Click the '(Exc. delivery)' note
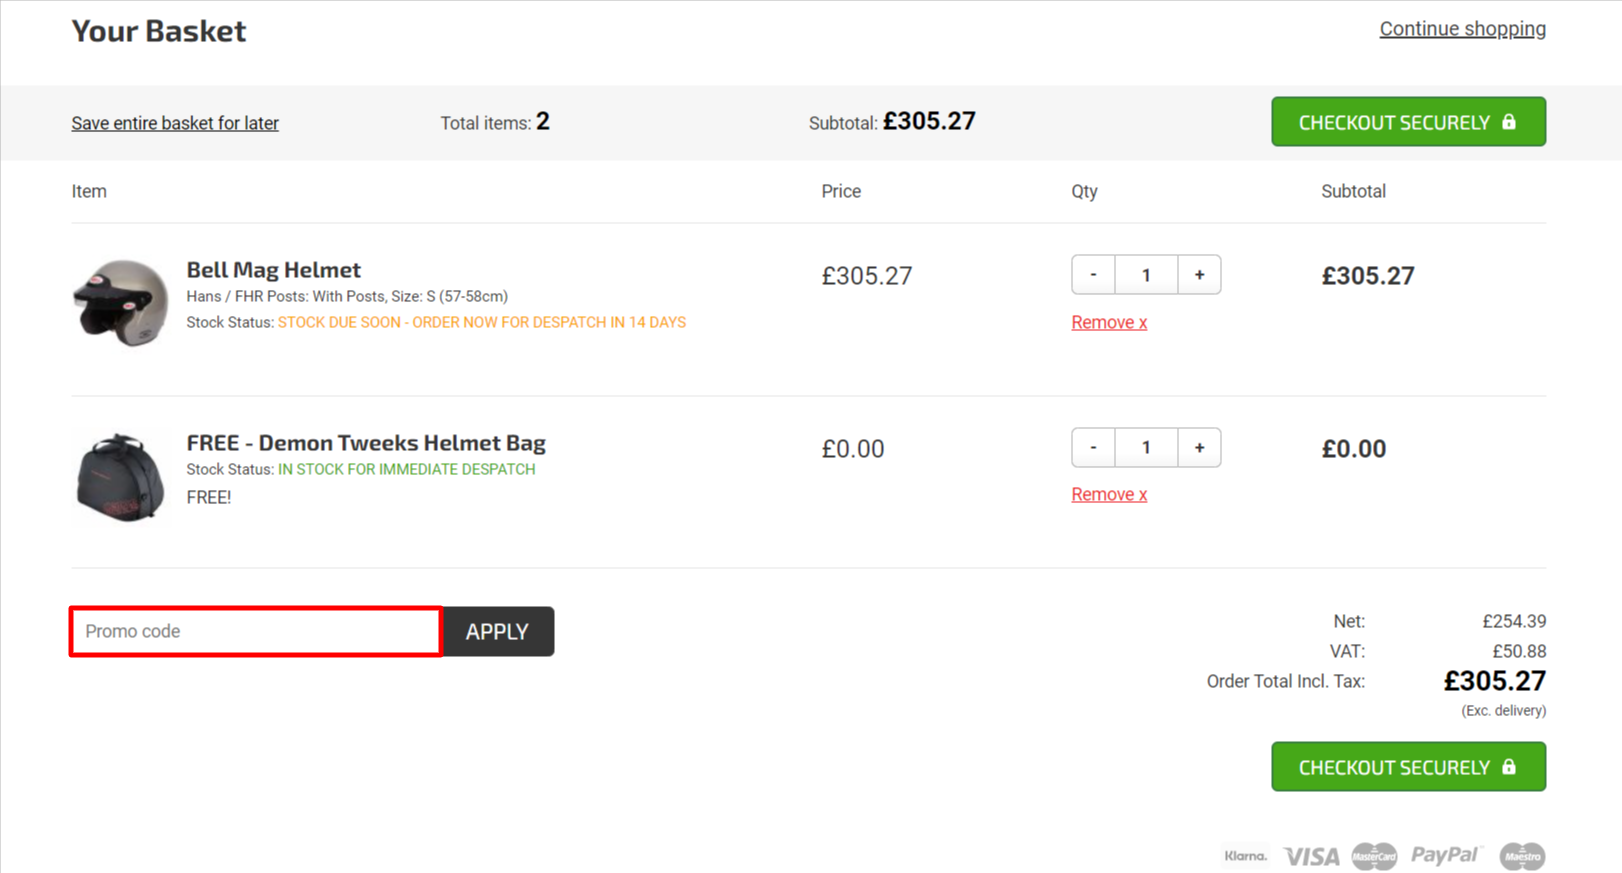The width and height of the screenshot is (1622, 873). click(x=1503, y=711)
